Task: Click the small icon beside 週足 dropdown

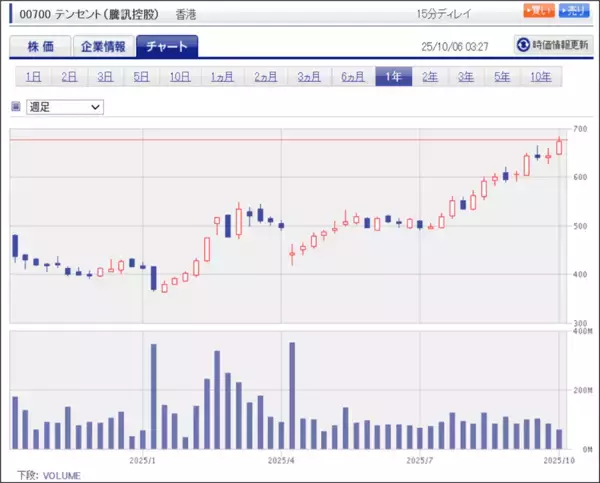Action: pyautogui.click(x=15, y=106)
